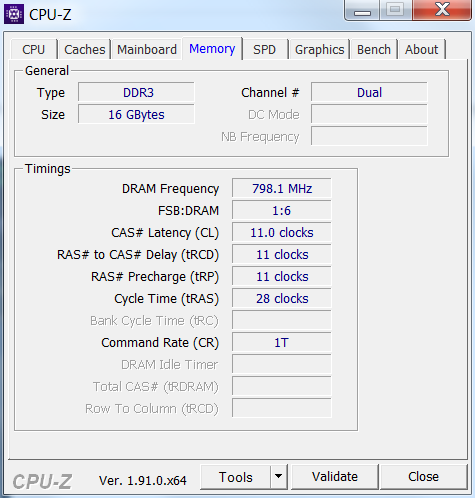Screen dimensions: 475x498
Task: Click the Command Rate value 1T
Action: click(282, 342)
